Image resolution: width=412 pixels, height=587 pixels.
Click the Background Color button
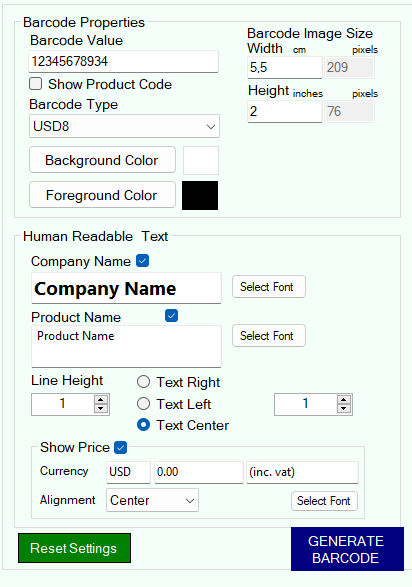coord(103,160)
